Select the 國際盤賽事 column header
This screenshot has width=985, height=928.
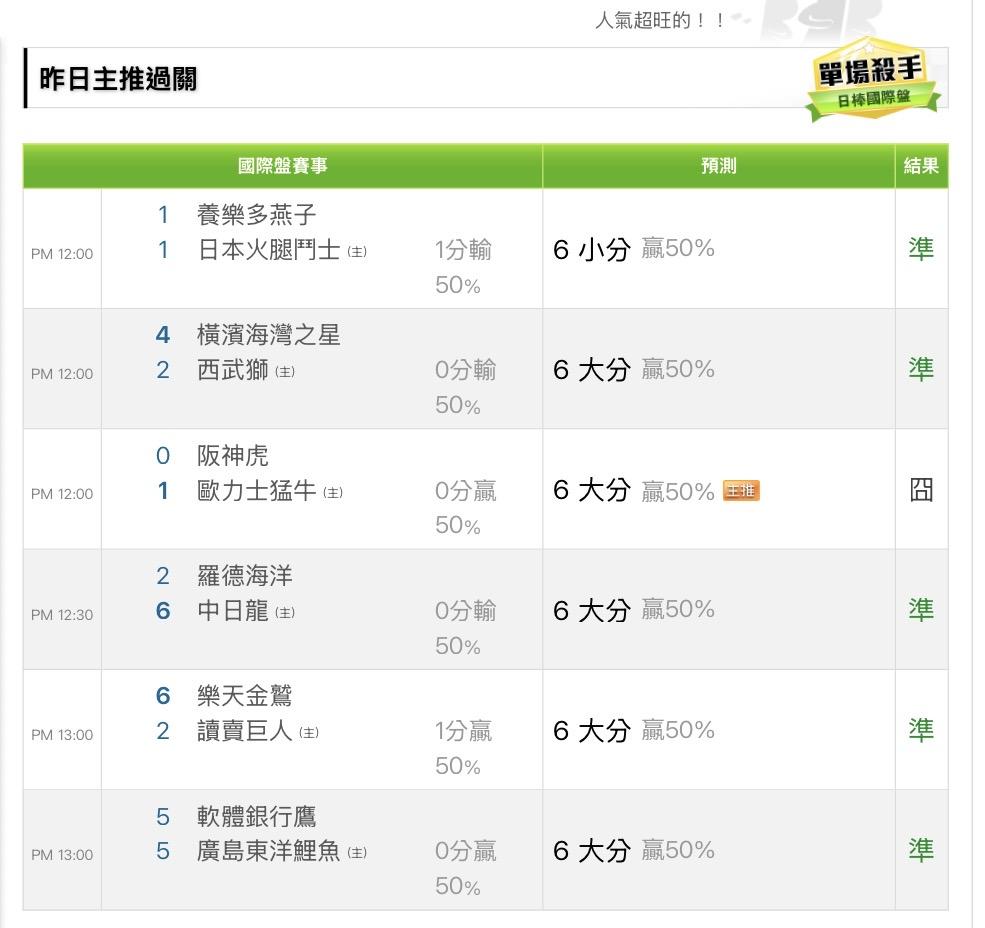click(282, 166)
